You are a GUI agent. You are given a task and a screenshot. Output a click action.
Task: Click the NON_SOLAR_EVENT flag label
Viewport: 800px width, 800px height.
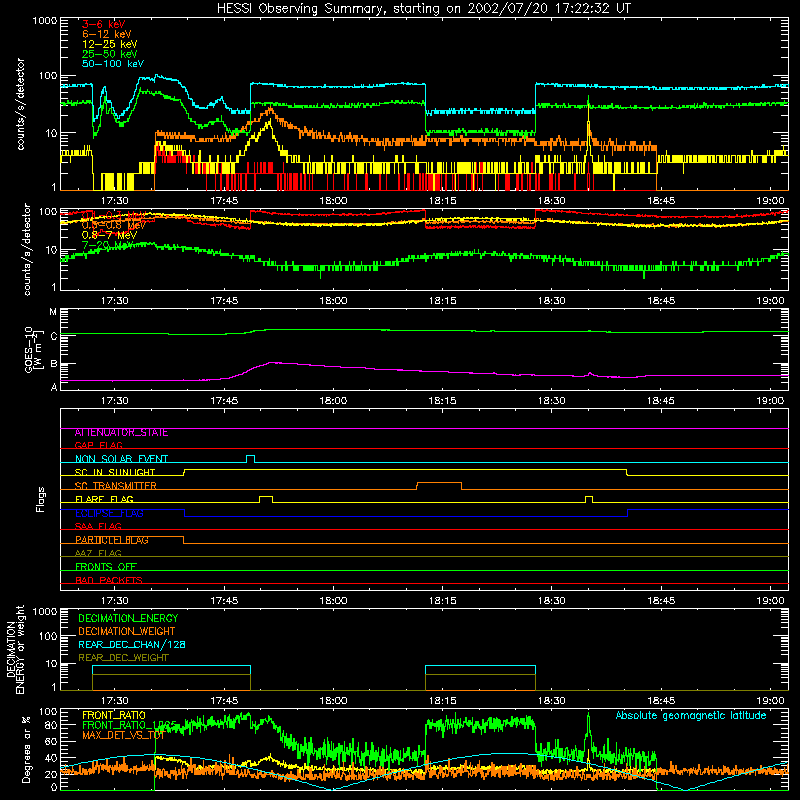coord(121,459)
